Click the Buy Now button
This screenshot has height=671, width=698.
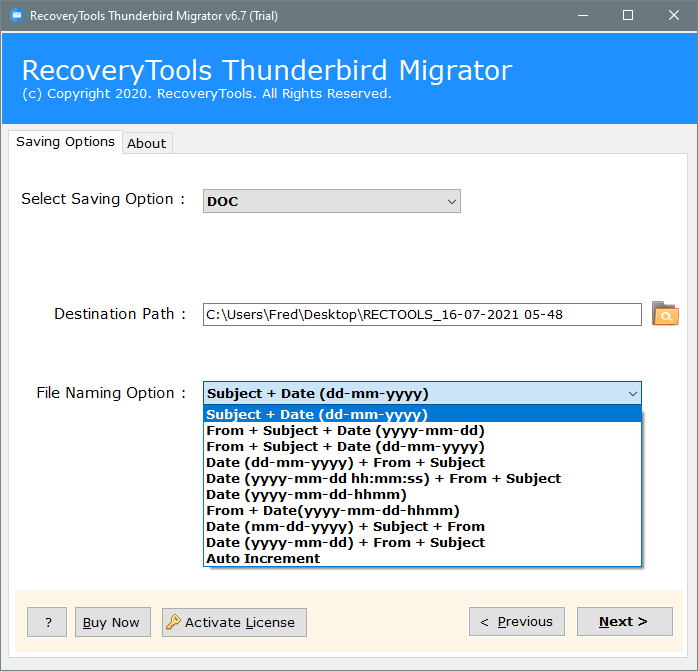point(113,622)
